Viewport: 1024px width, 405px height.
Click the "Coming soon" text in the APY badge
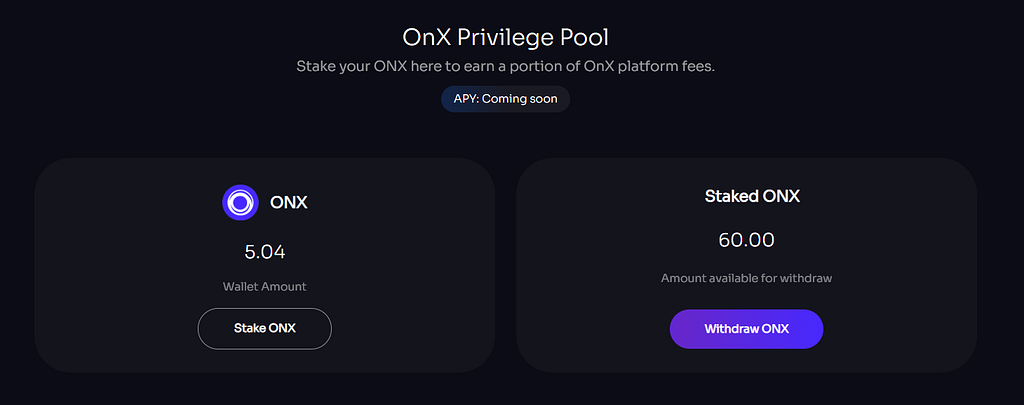pyautogui.click(x=521, y=99)
